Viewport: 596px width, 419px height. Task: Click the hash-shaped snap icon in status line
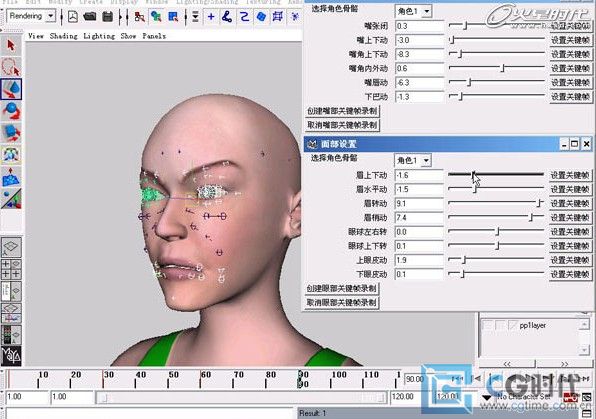point(278,16)
